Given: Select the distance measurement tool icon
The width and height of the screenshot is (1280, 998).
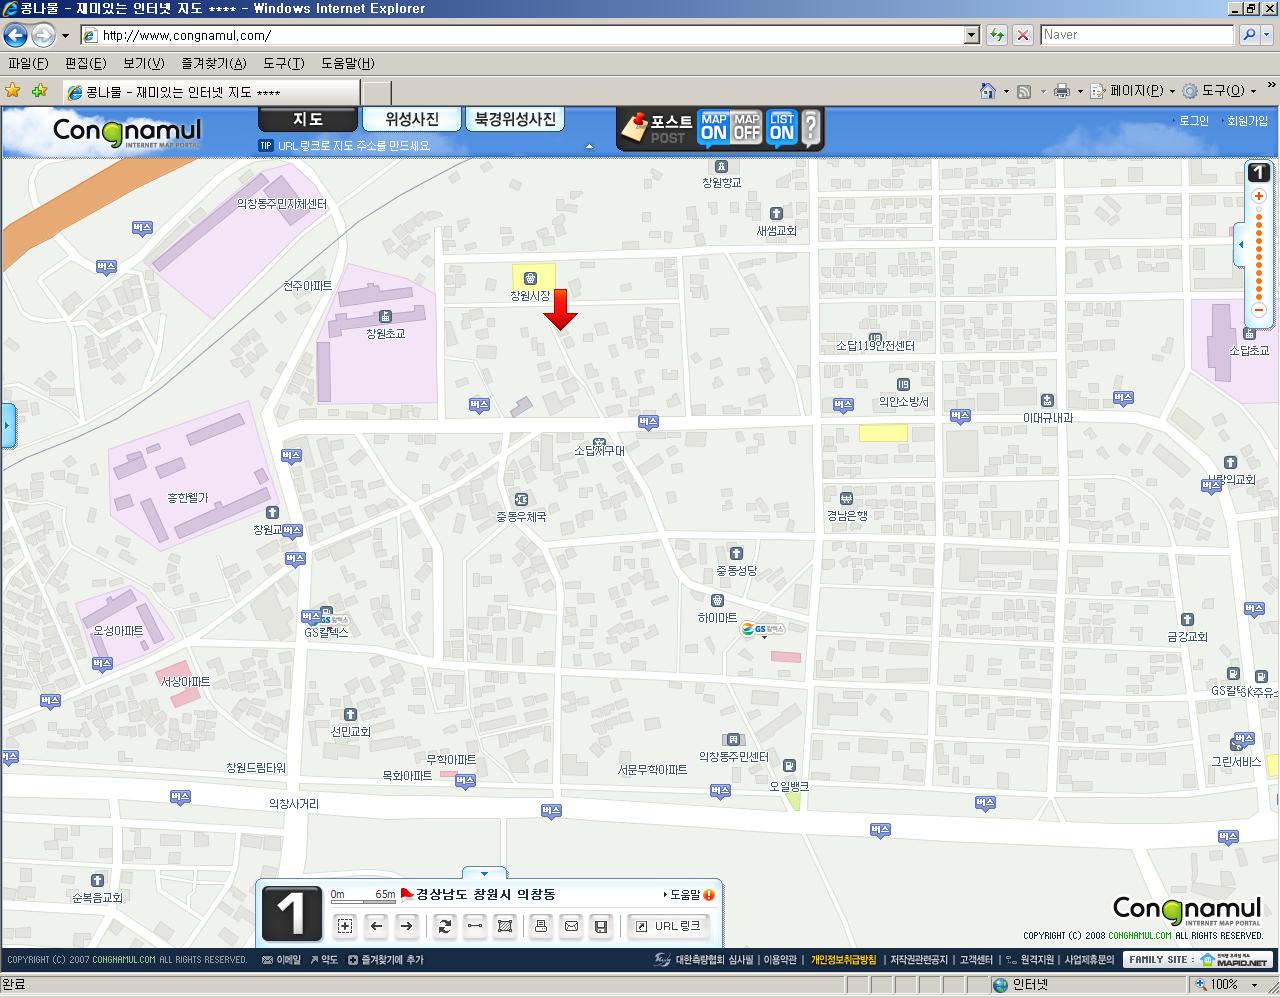Looking at the screenshot, I should [x=475, y=926].
